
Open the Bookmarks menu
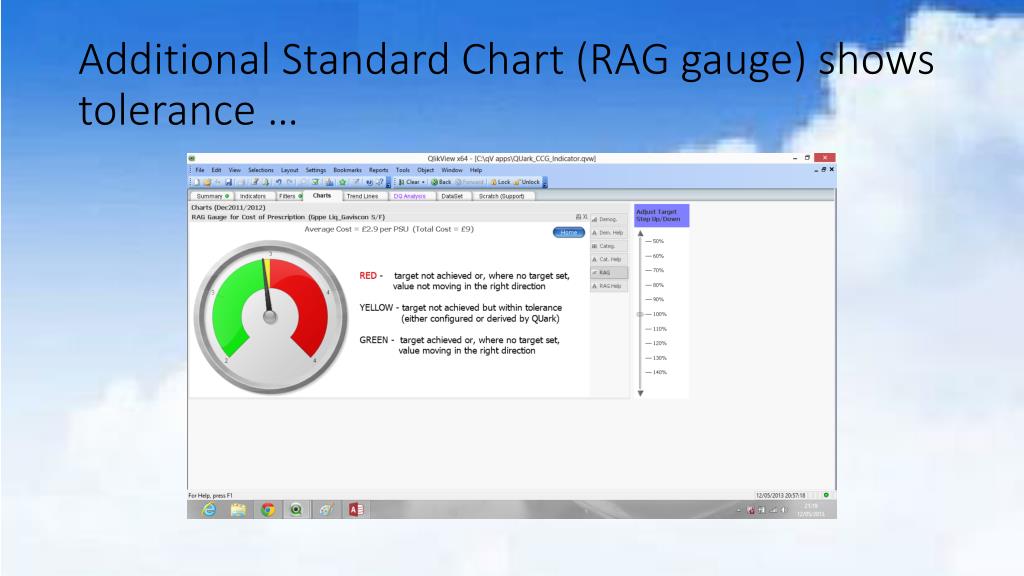[x=347, y=170]
